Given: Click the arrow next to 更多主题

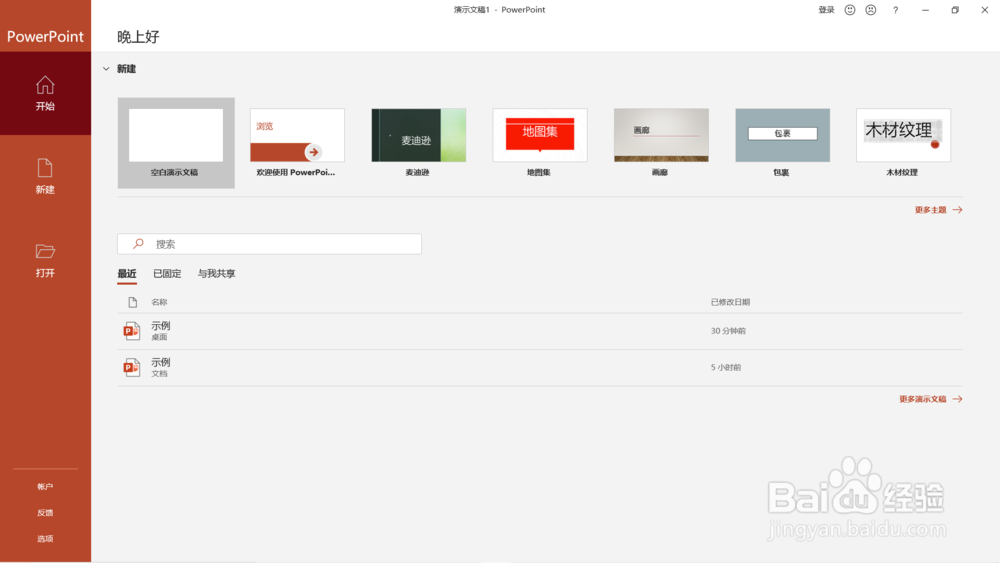Looking at the screenshot, I should [x=957, y=210].
